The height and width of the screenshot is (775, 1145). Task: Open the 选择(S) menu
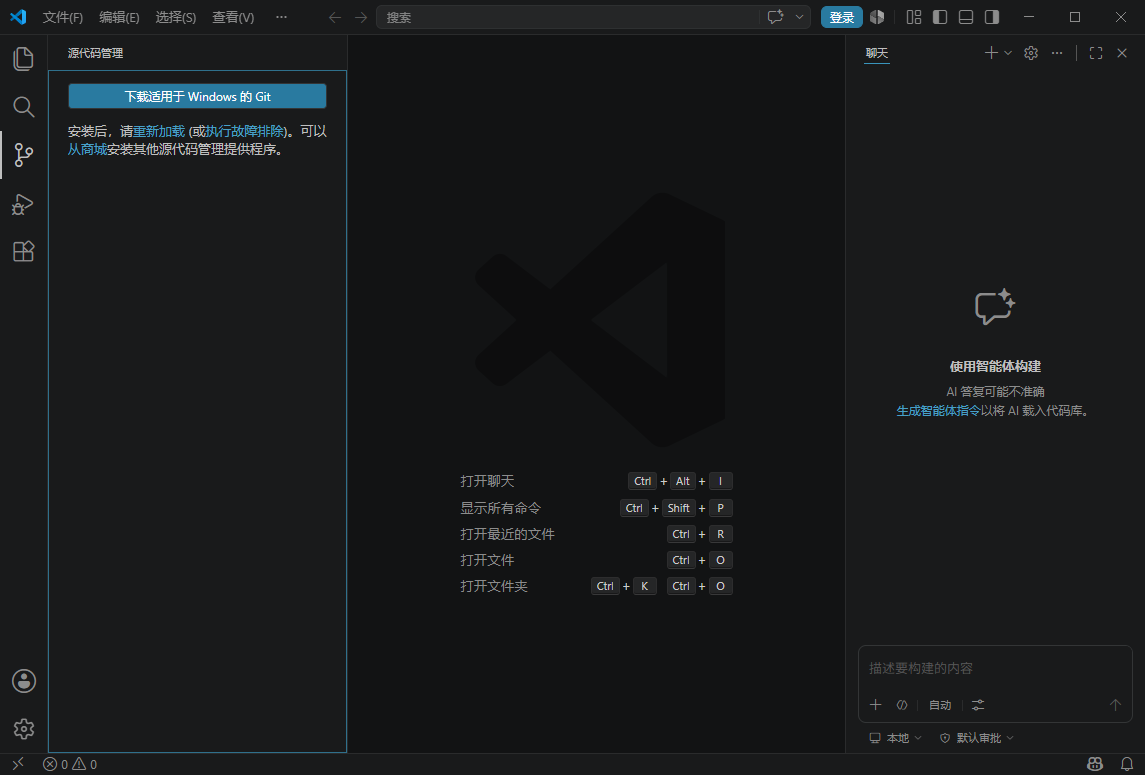point(176,17)
